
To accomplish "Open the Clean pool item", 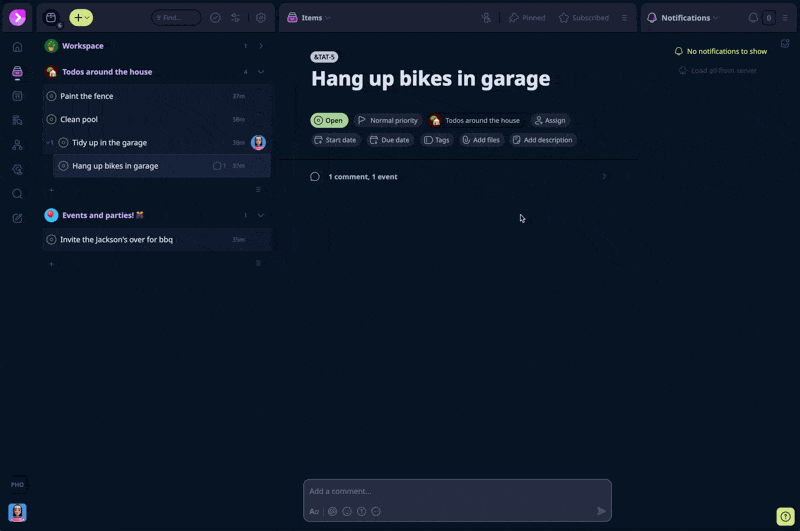I will pyautogui.click(x=158, y=119).
